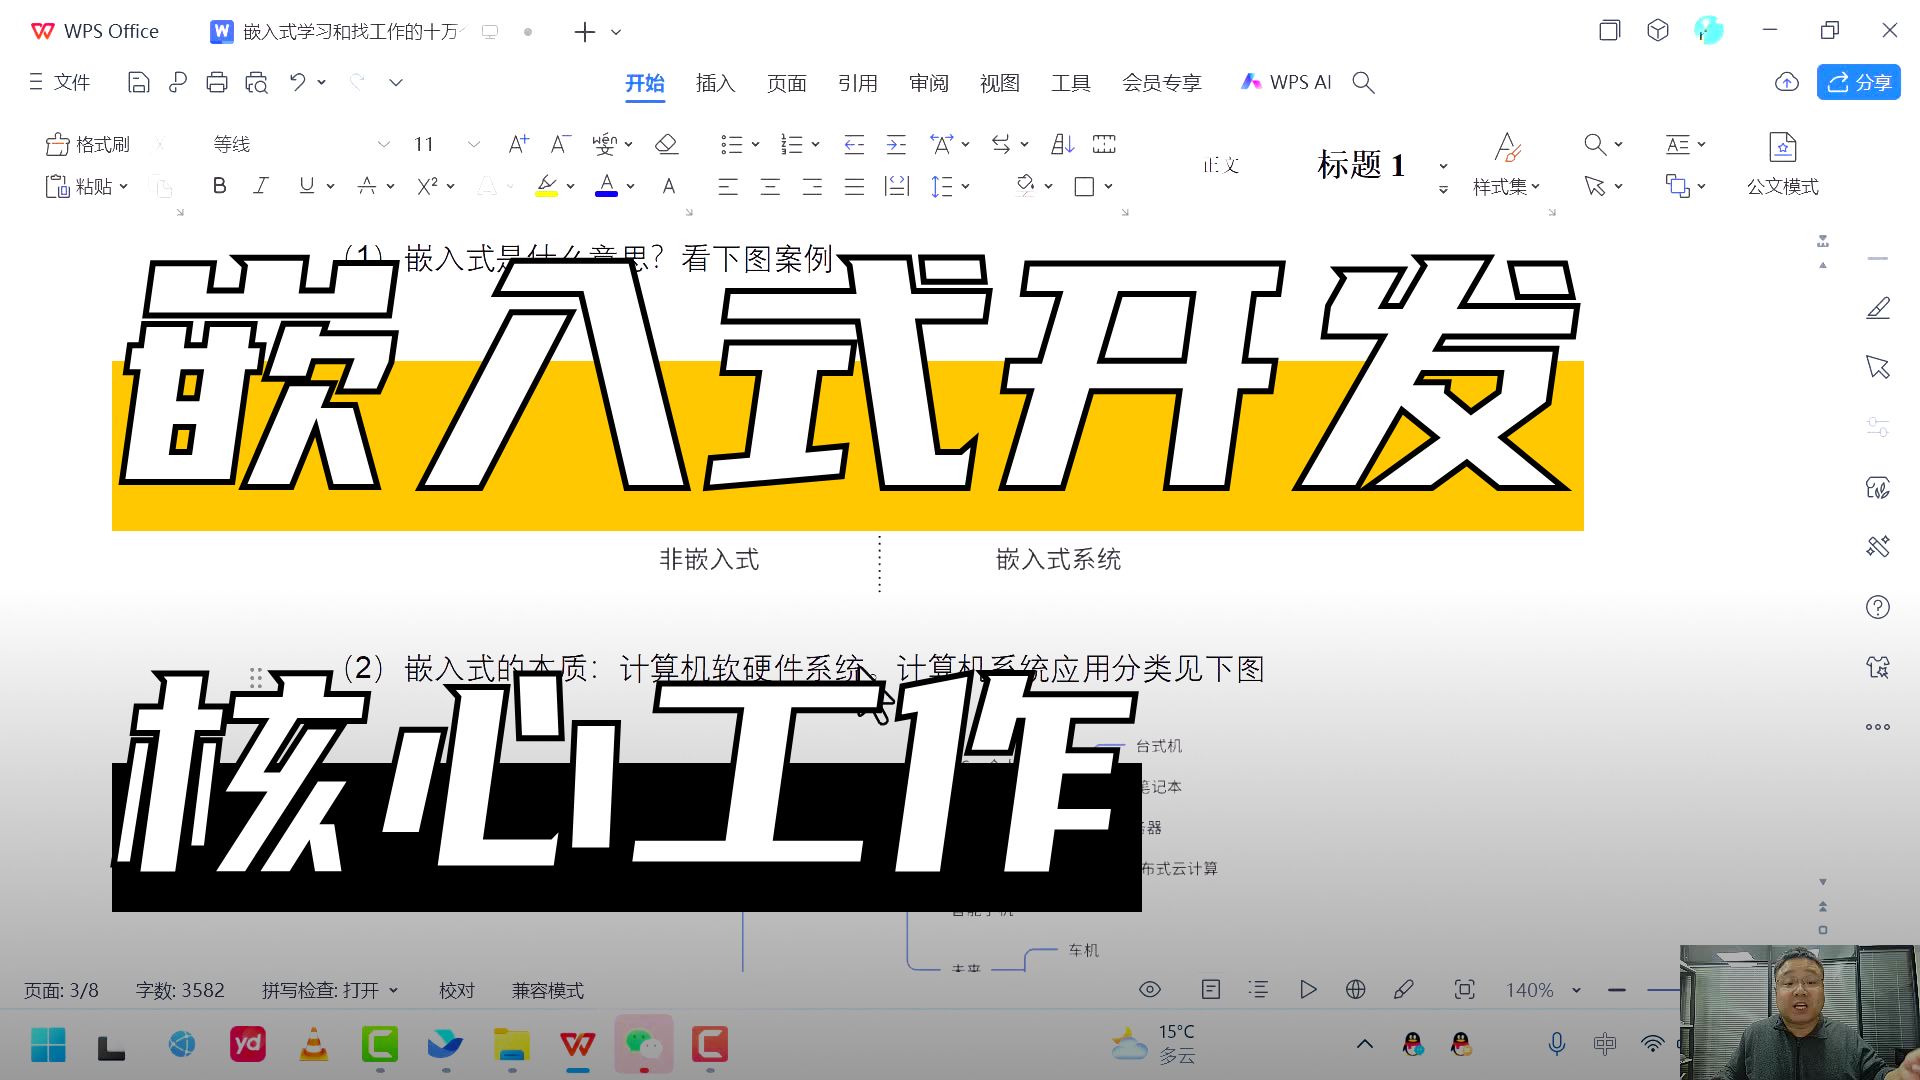Image resolution: width=1920 pixels, height=1080 pixels.
Task: Click 校对 proofreading in status bar
Action: [456, 991]
